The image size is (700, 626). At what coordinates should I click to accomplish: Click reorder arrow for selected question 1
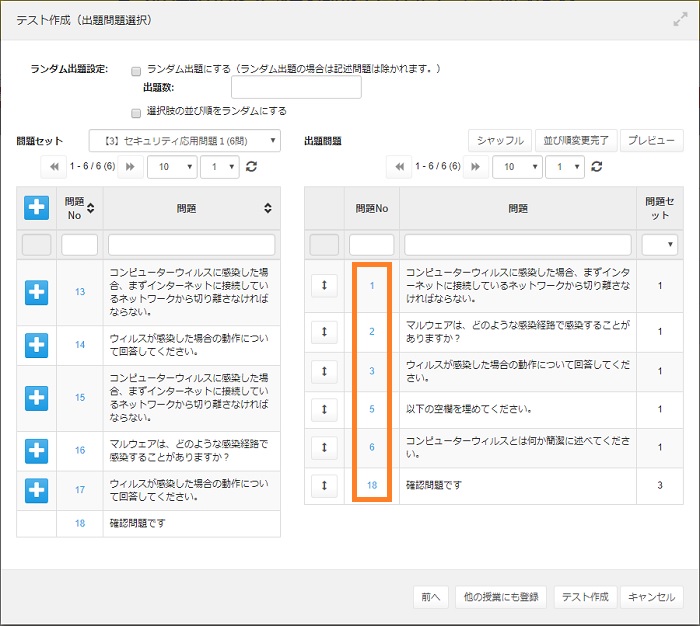pyautogui.click(x=324, y=285)
